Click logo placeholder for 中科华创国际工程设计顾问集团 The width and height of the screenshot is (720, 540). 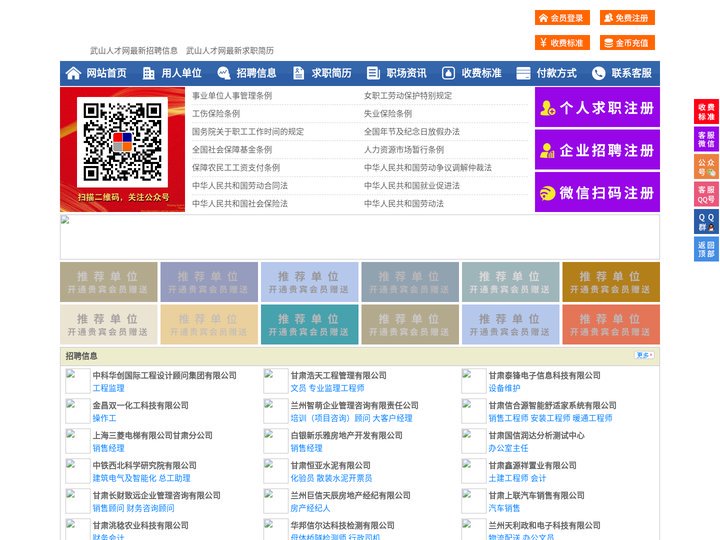point(77,381)
